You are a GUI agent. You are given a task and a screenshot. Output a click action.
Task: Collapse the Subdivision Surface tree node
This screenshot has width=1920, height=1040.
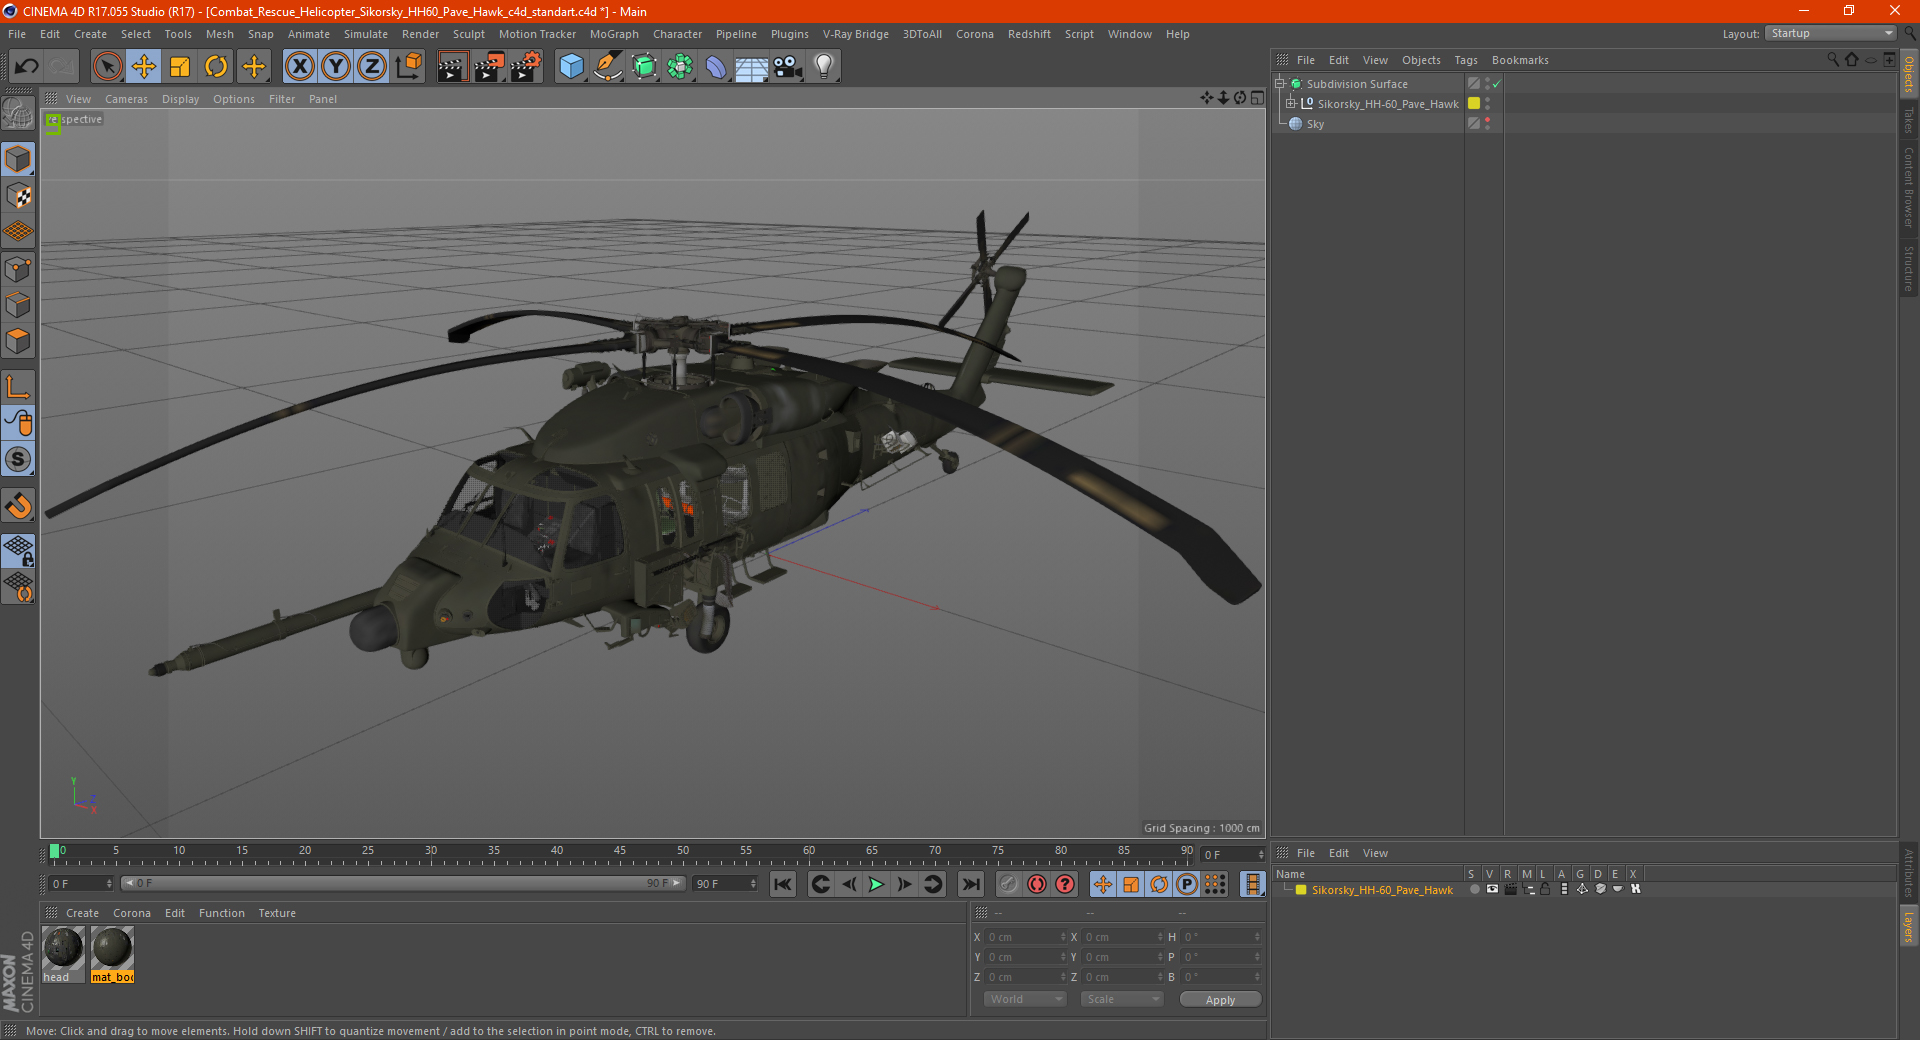[1280, 84]
